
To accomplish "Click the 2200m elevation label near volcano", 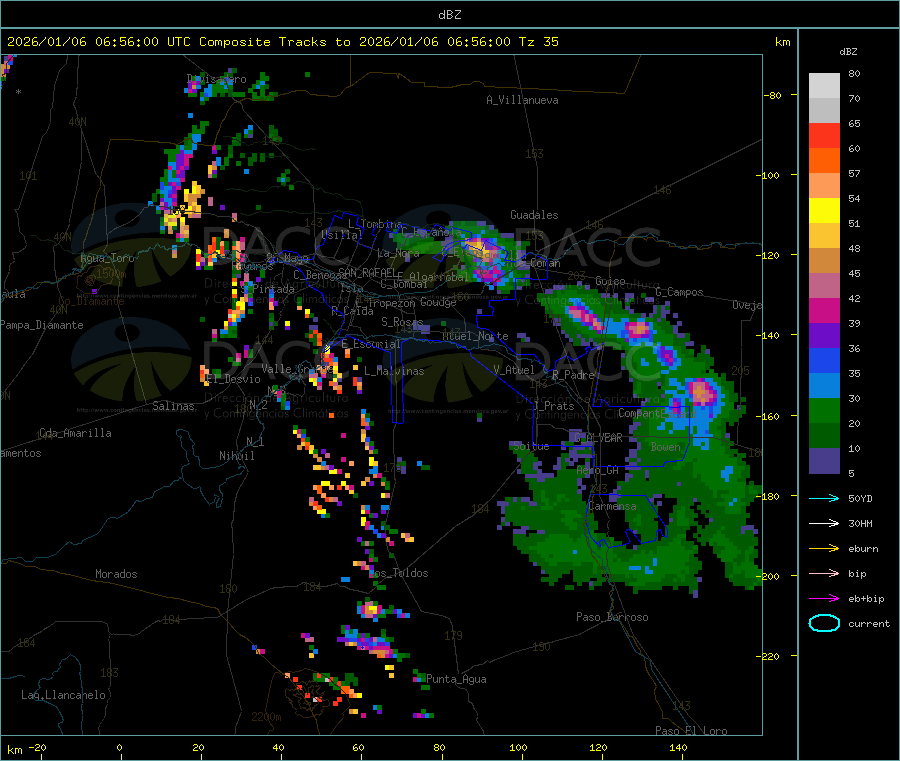I will pos(266,717).
